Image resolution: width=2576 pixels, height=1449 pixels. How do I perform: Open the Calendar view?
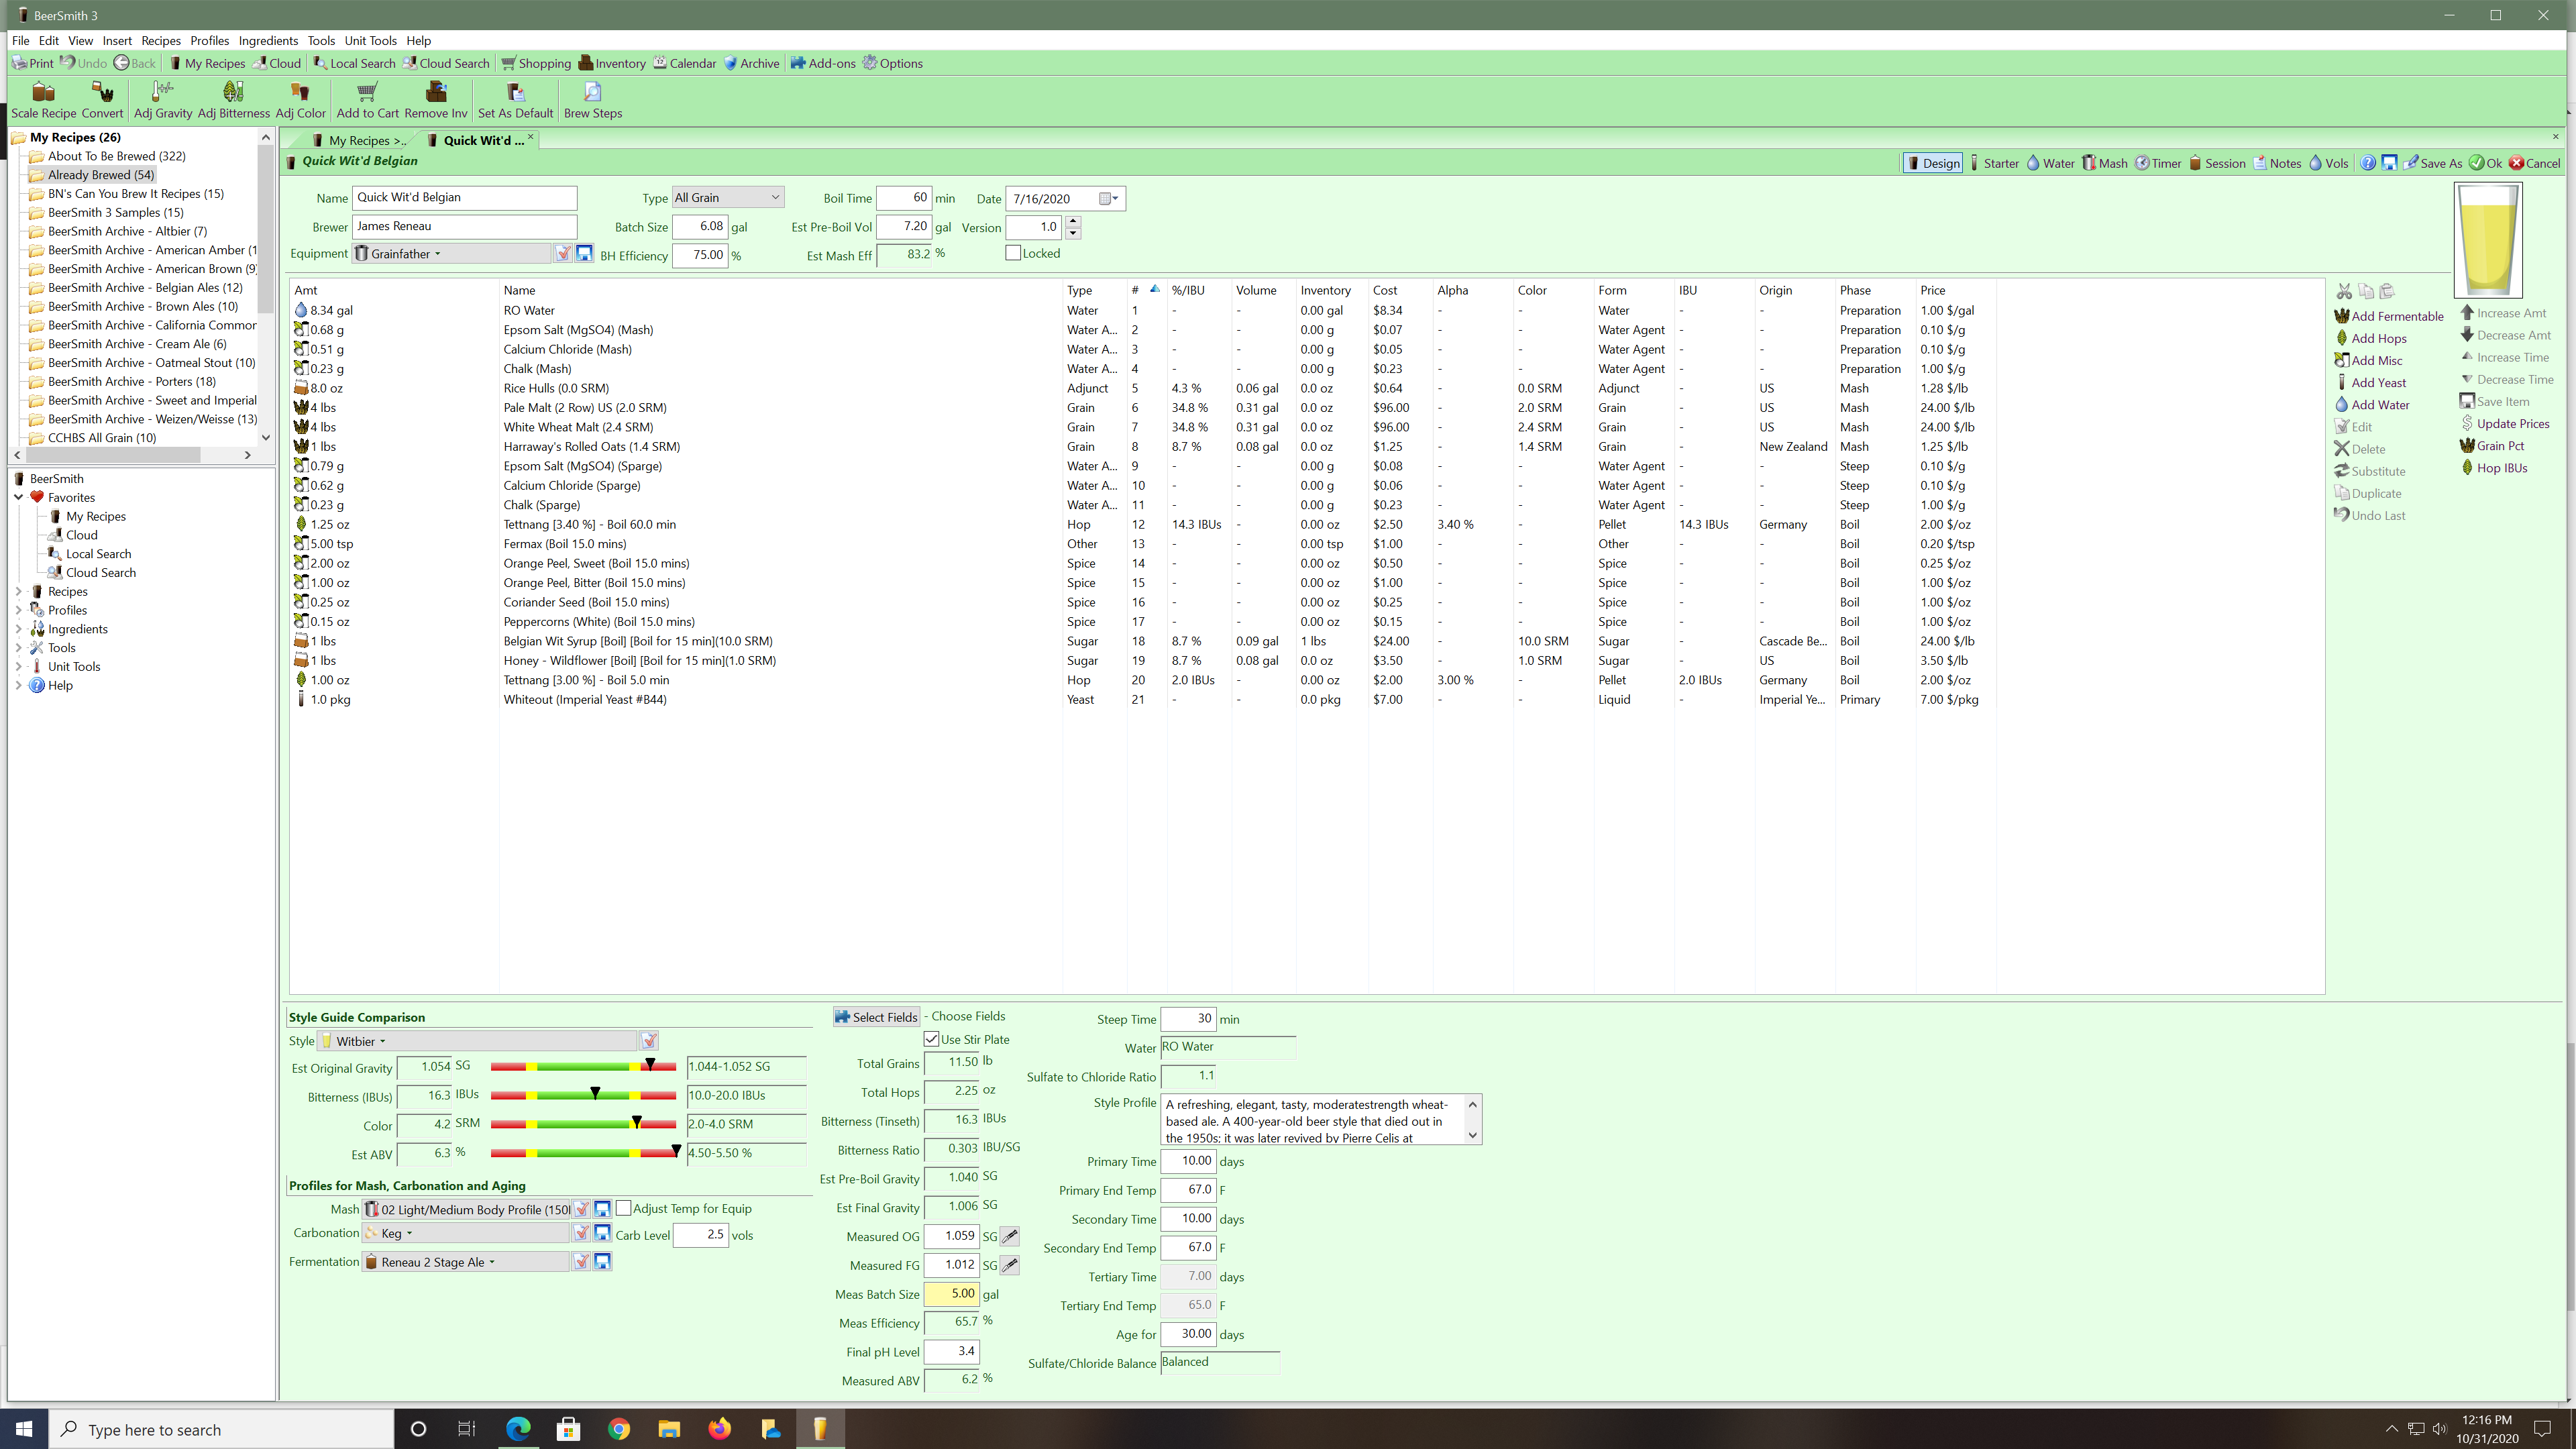[x=685, y=63]
